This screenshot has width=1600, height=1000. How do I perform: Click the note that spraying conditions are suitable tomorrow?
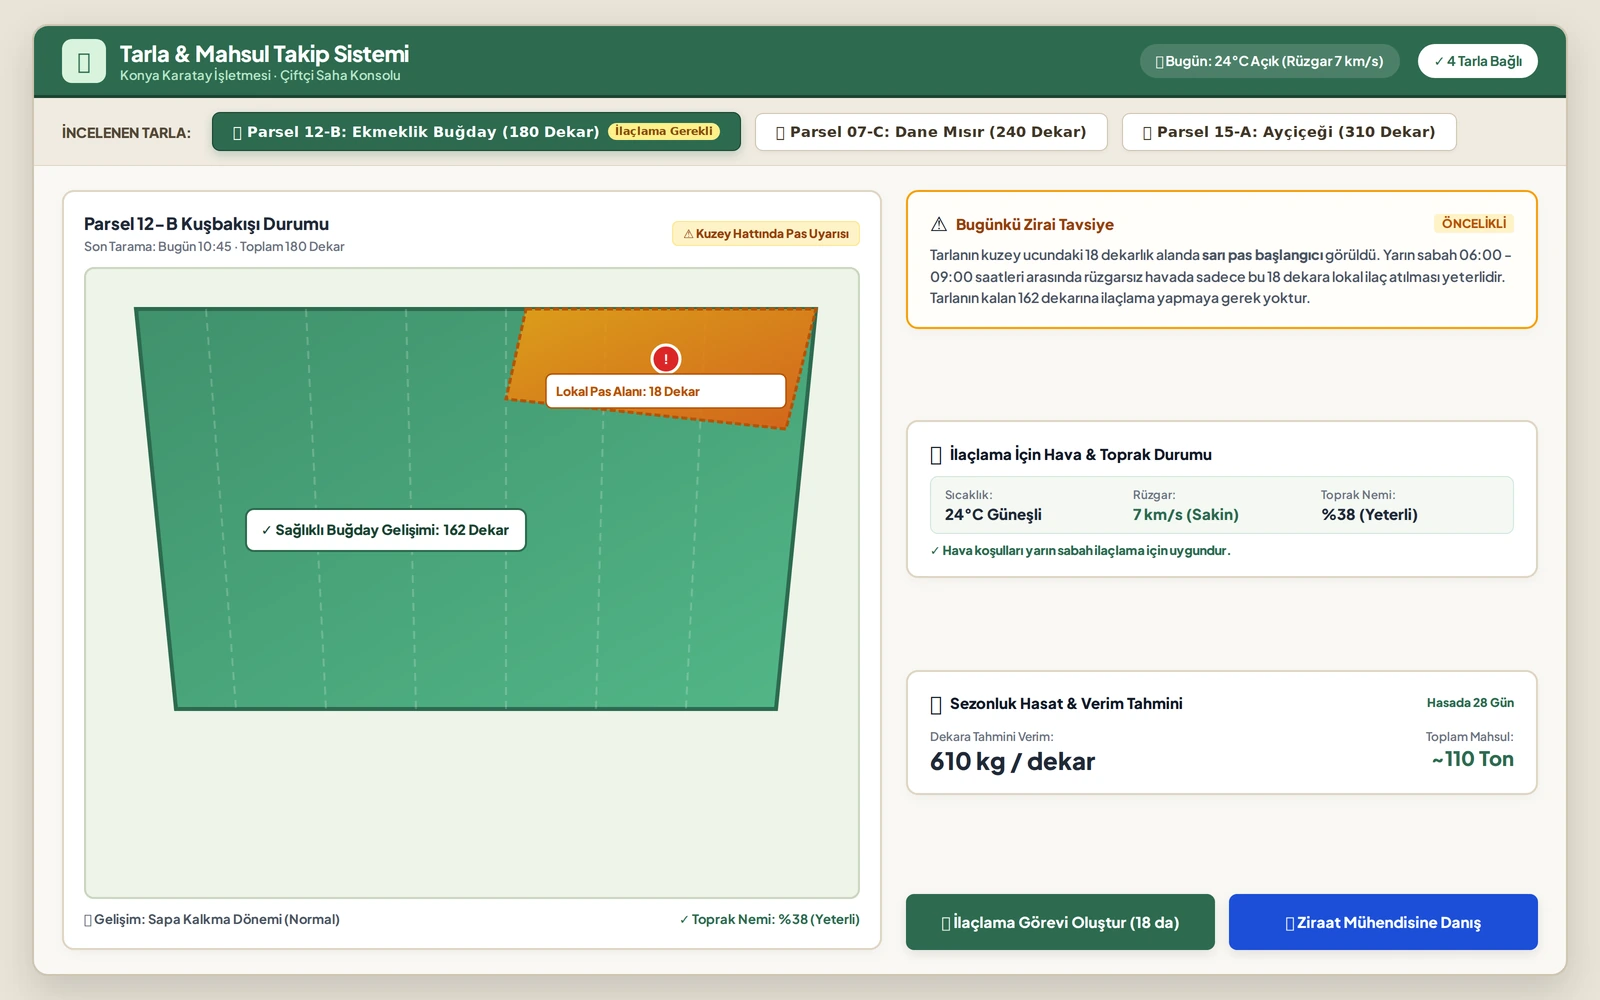click(x=1080, y=550)
